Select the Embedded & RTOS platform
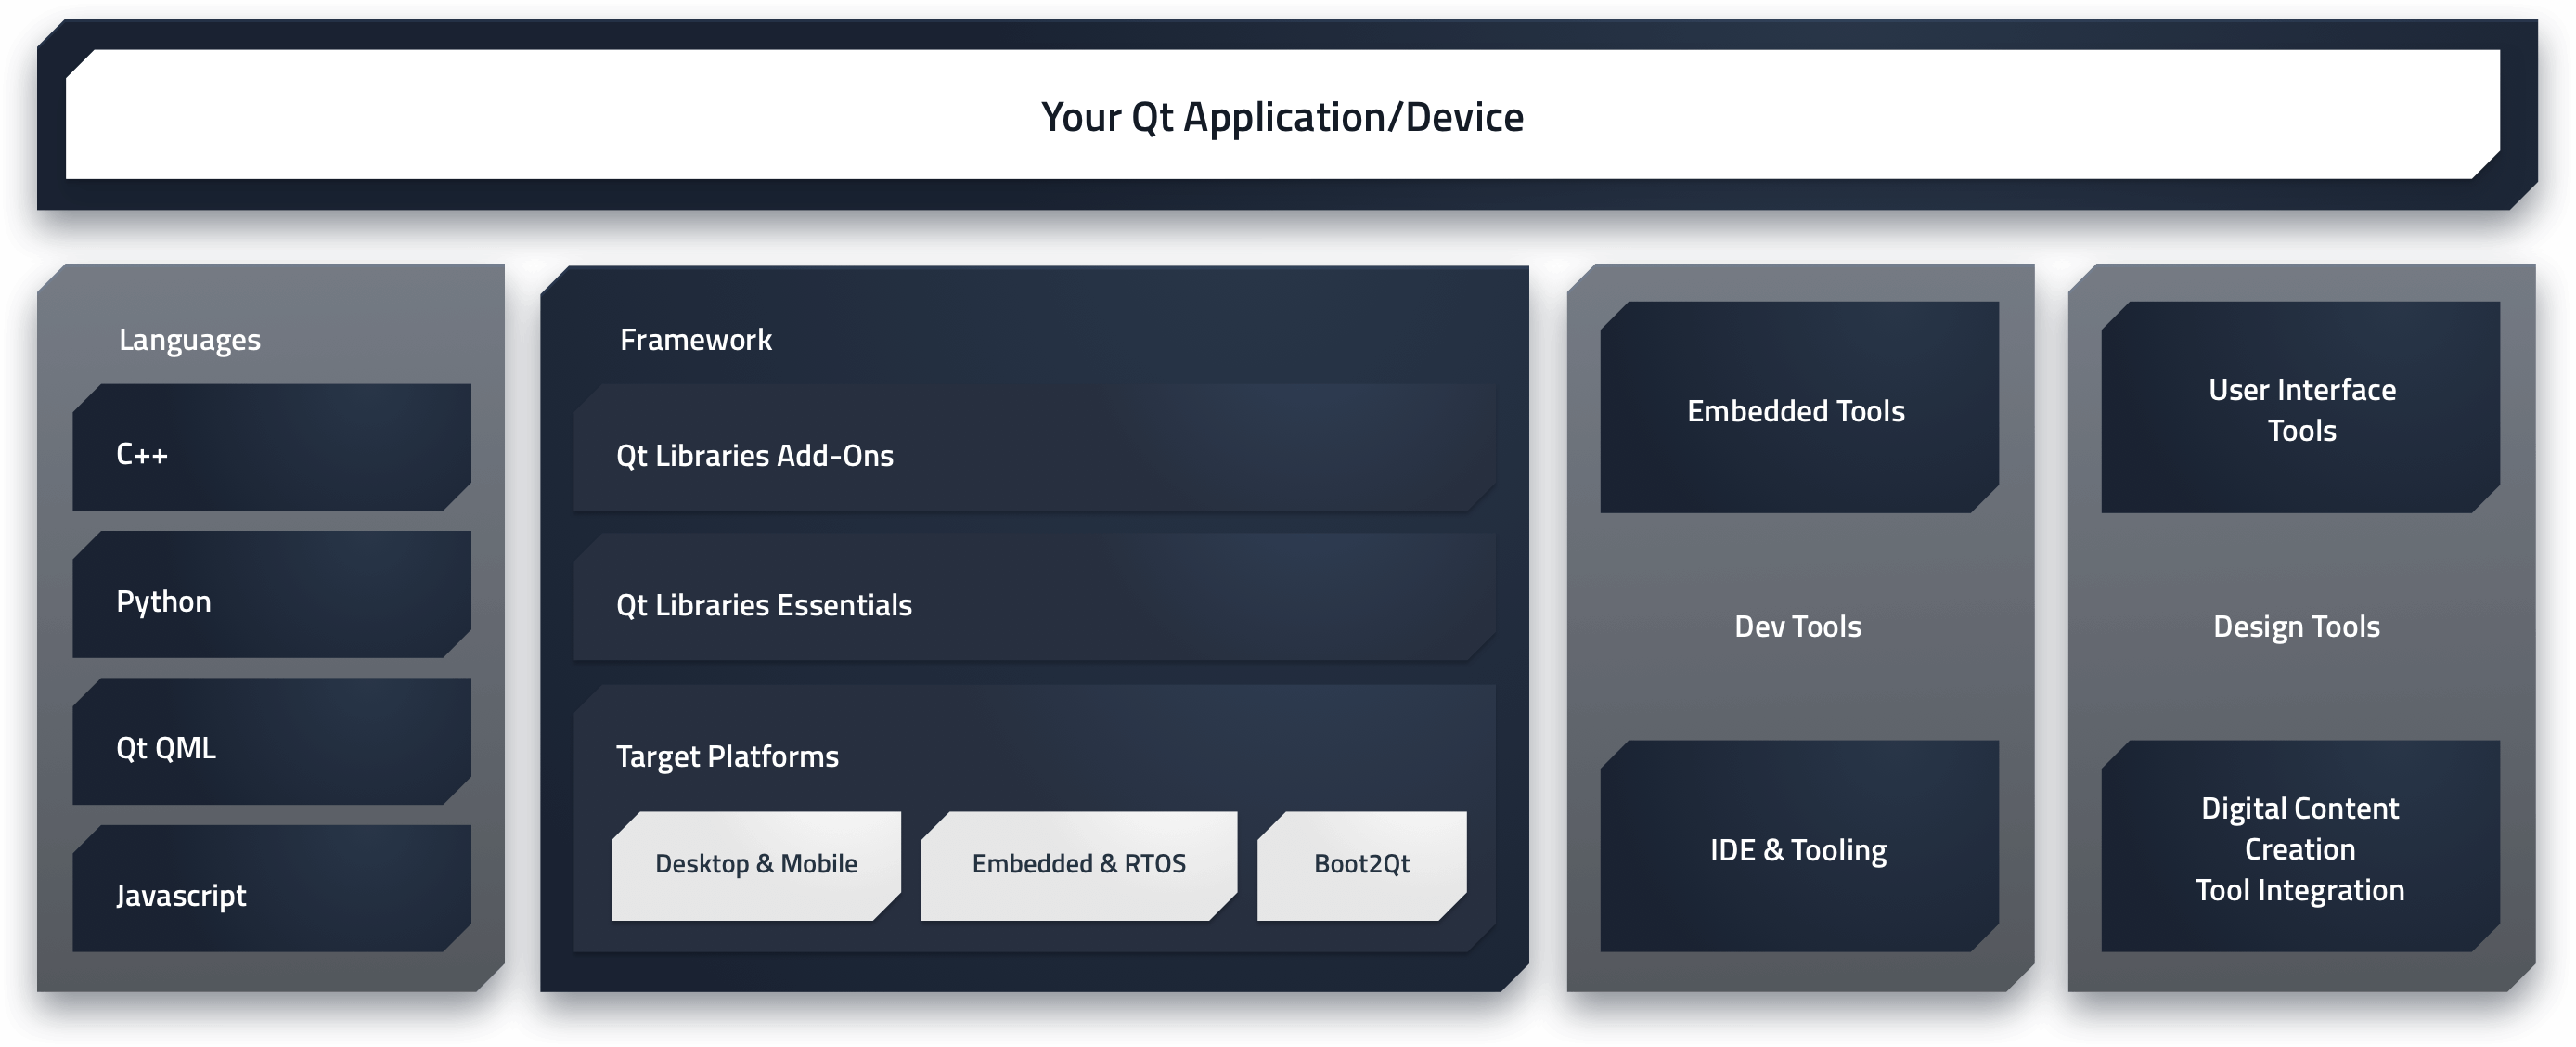 point(1078,863)
